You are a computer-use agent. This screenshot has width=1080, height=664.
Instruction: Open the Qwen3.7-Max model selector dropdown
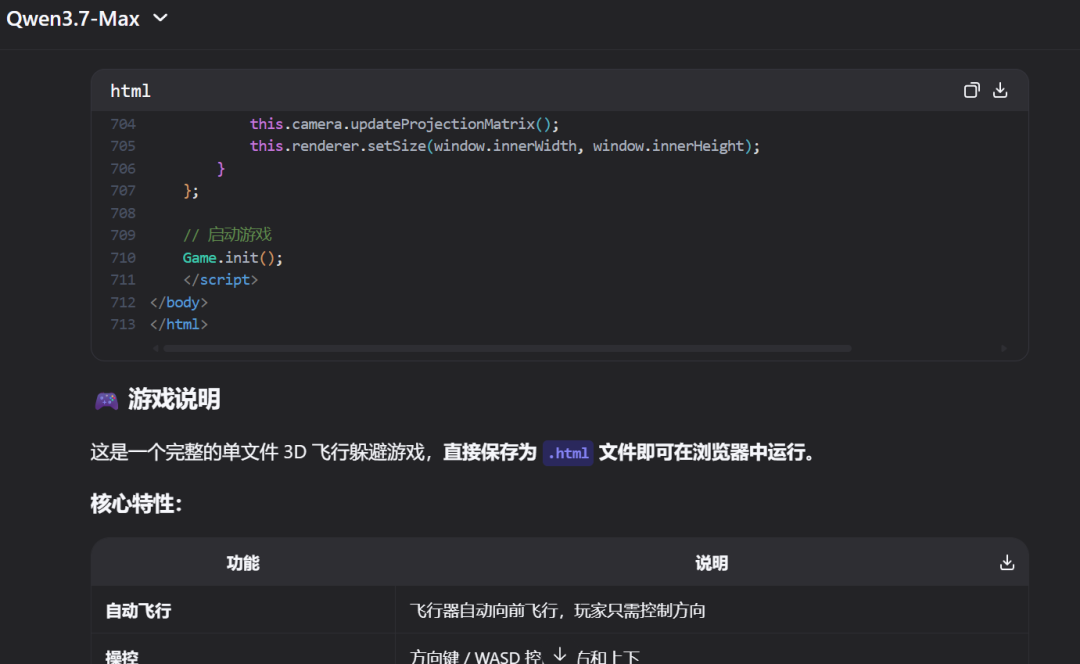click(x=87, y=19)
